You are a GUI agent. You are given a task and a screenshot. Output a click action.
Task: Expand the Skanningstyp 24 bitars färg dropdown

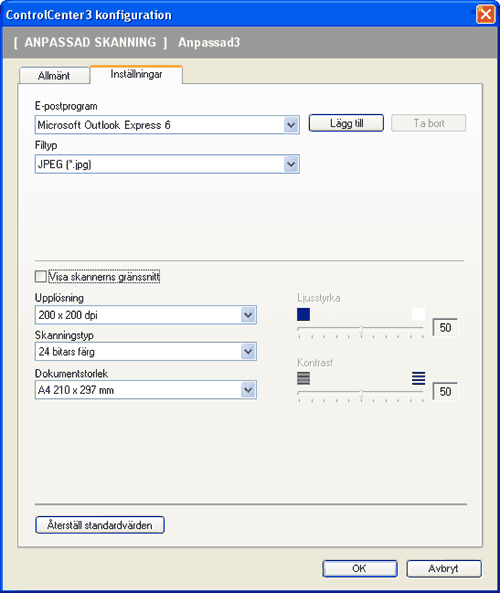coord(248,351)
